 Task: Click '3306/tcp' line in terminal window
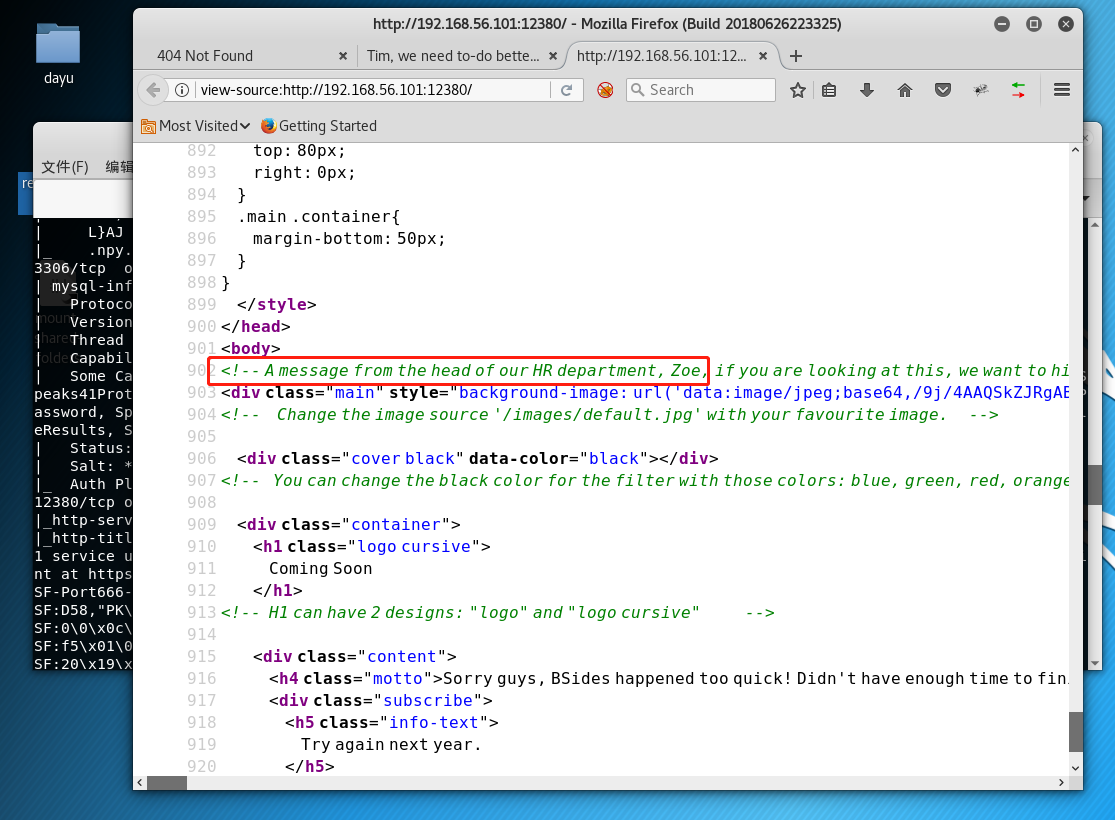point(83,269)
